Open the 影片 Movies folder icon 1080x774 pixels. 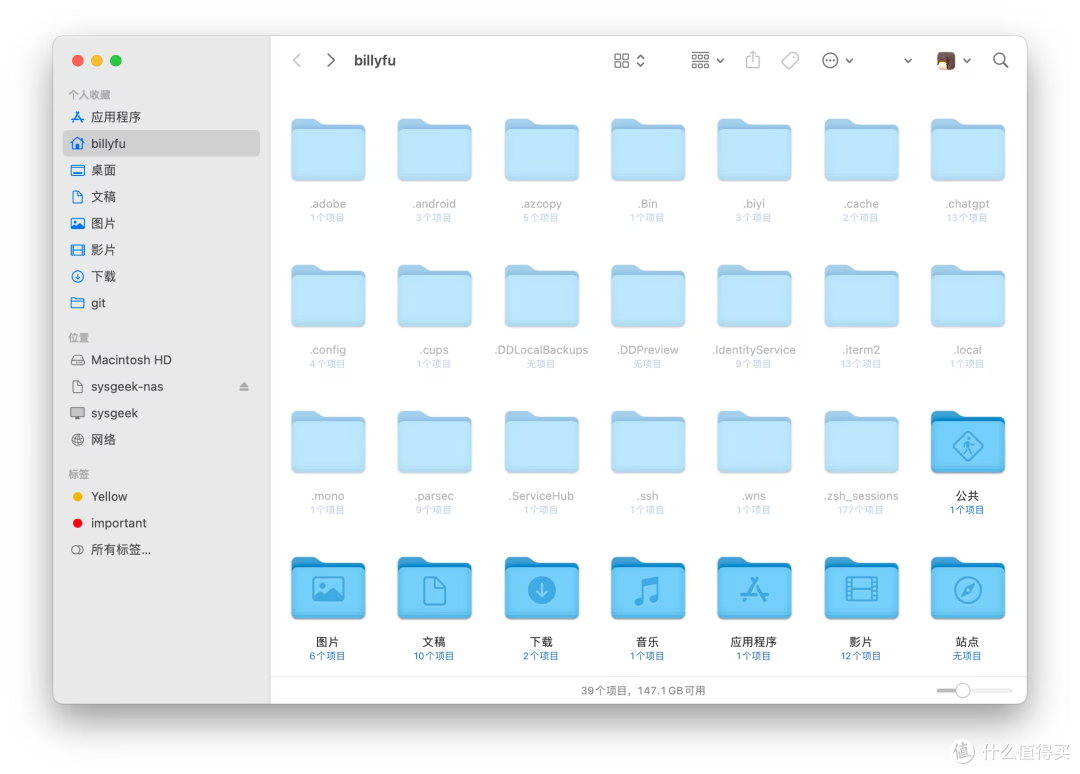click(x=861, y=588)
